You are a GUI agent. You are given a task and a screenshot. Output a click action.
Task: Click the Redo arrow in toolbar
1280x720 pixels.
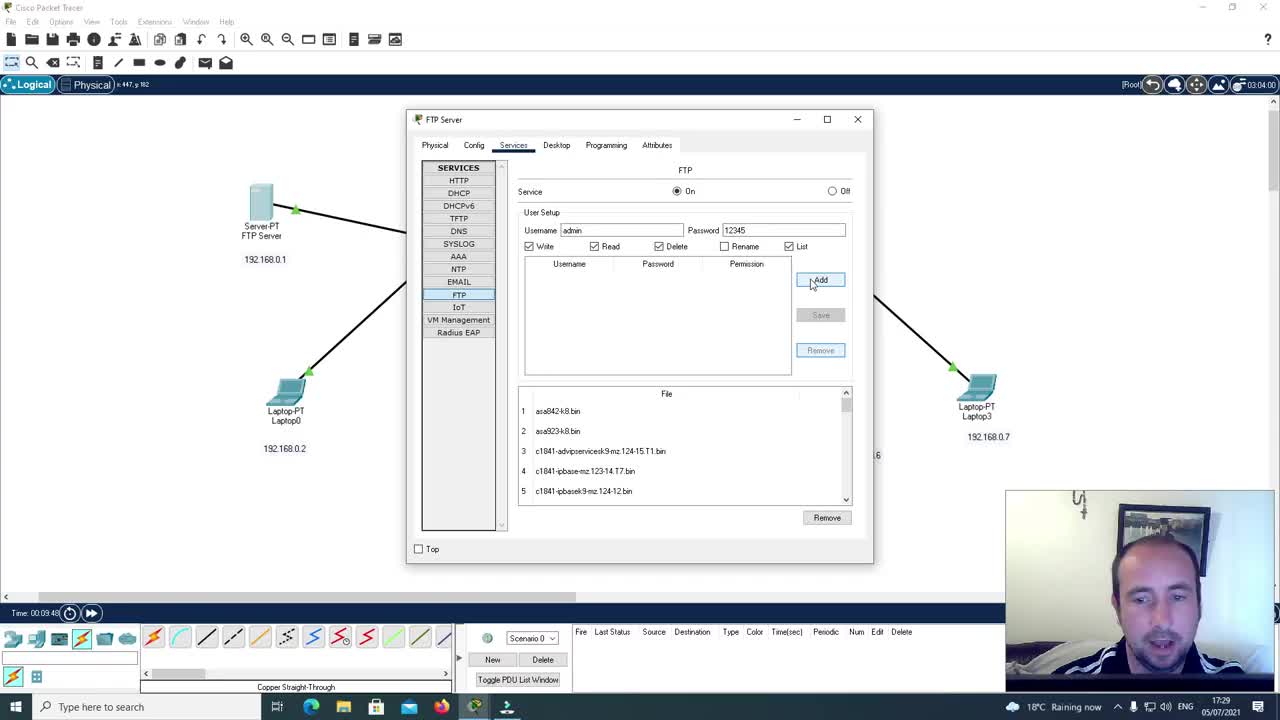(x=222, y=39)
